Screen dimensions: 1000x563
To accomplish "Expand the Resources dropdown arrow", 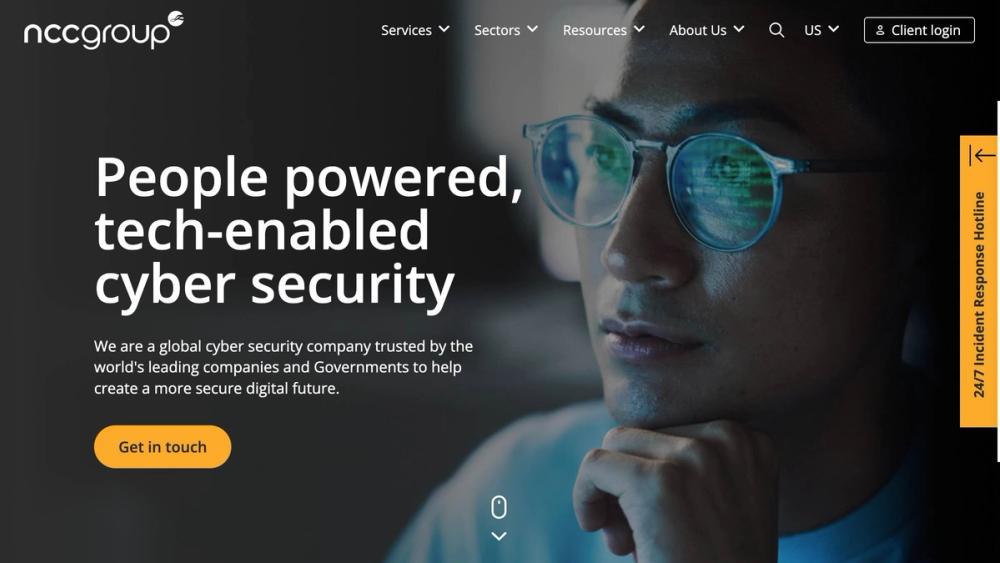I will pos(639,29).
